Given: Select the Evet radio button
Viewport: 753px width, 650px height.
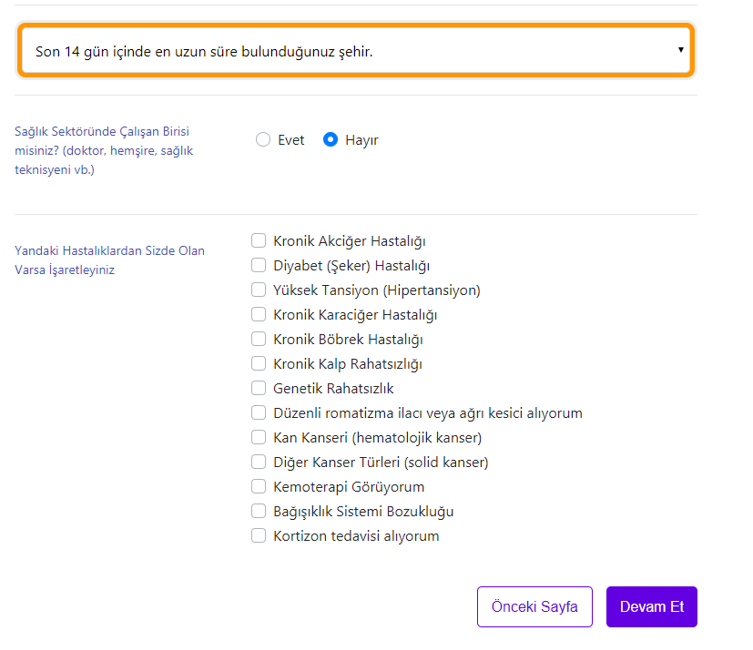Looking at the screenshot, I should point(263,140).
